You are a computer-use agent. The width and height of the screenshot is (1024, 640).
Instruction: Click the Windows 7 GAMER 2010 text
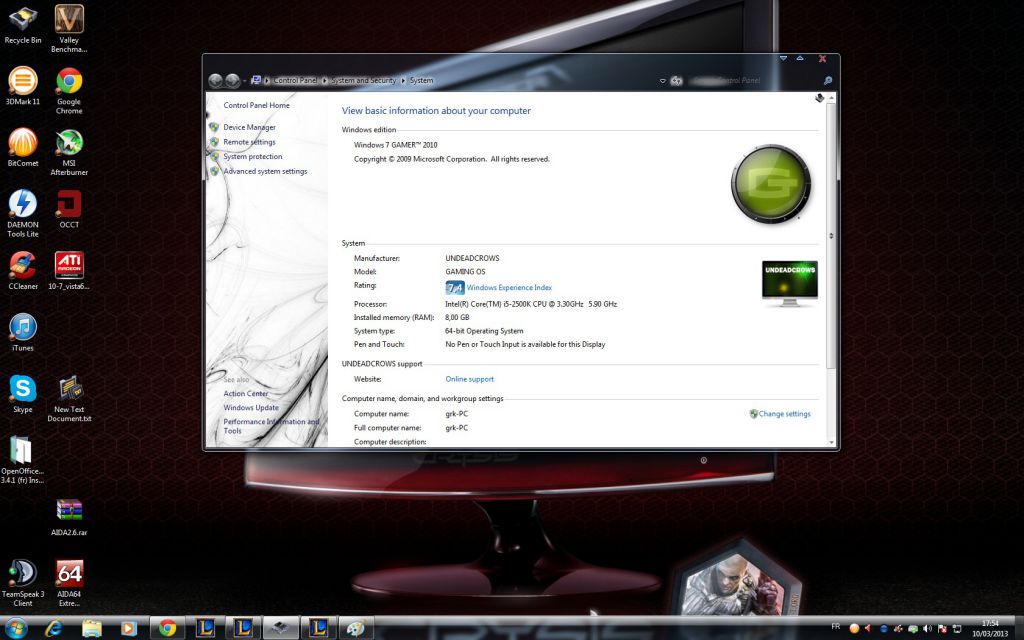tap(396, 145)
